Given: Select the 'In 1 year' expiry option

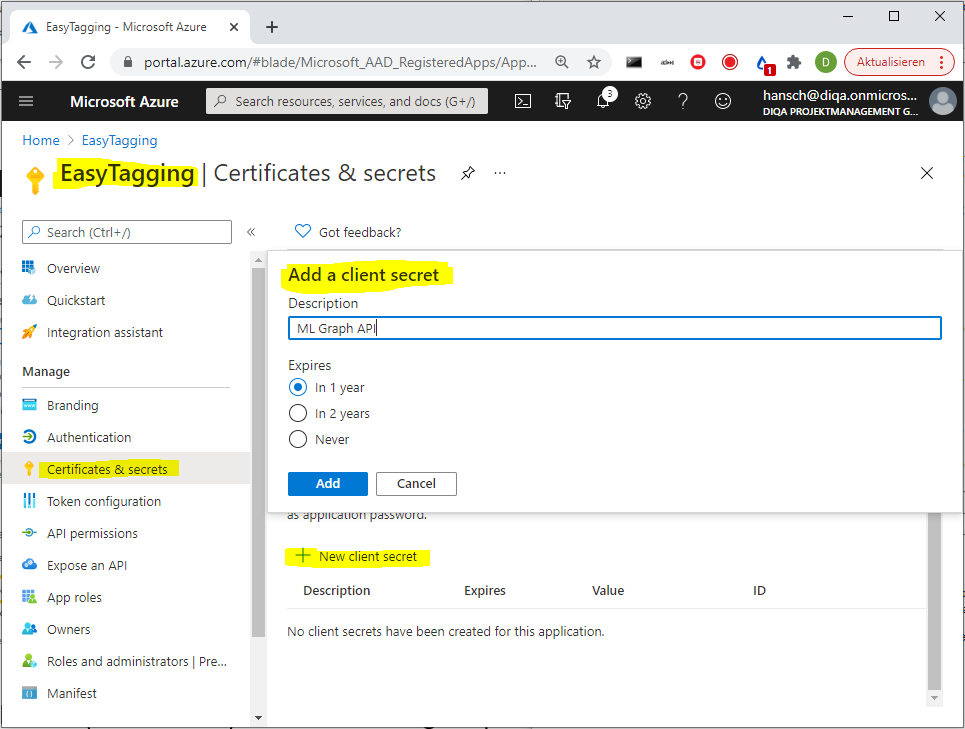Looking at the screenshot, I should pos(298,387).
